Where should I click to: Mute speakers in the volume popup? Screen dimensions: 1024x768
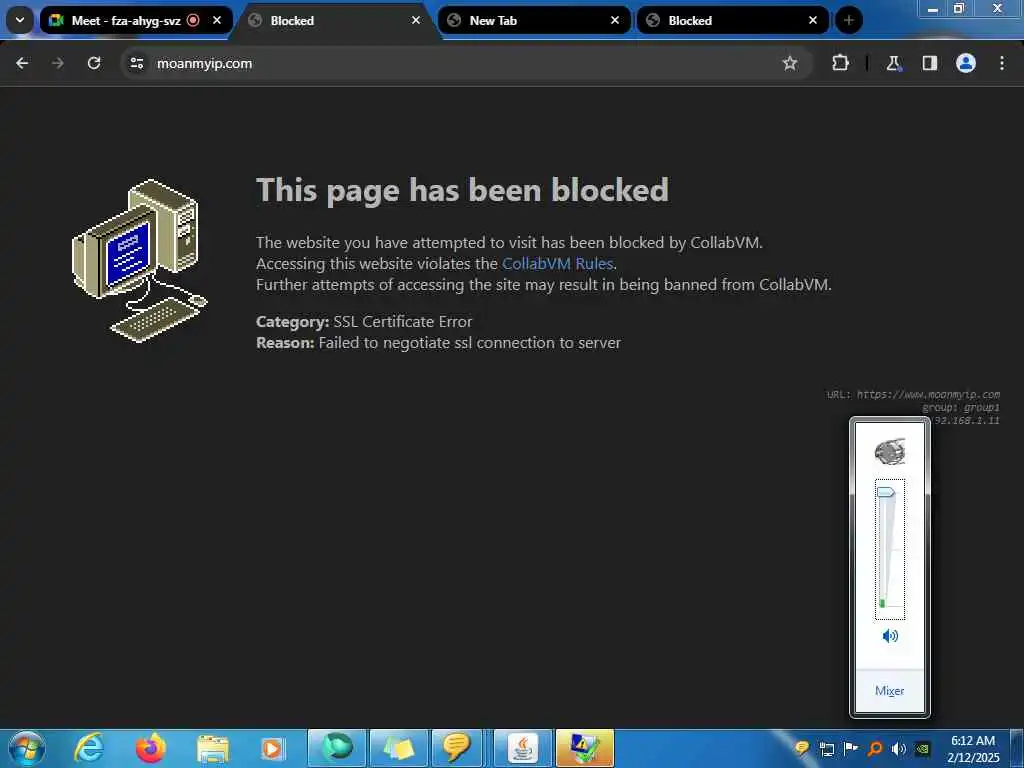point(889,635)
